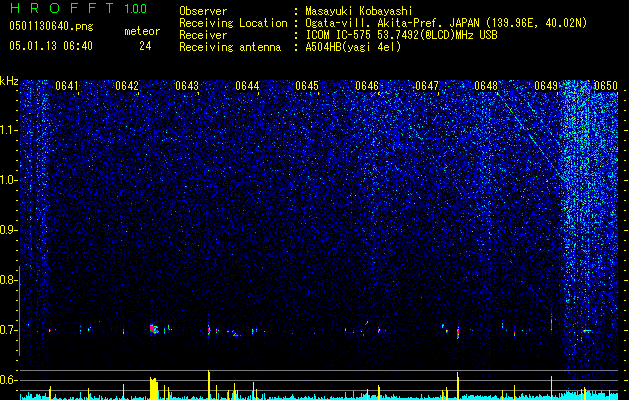Click the meteor count value 24

point(145,46)
